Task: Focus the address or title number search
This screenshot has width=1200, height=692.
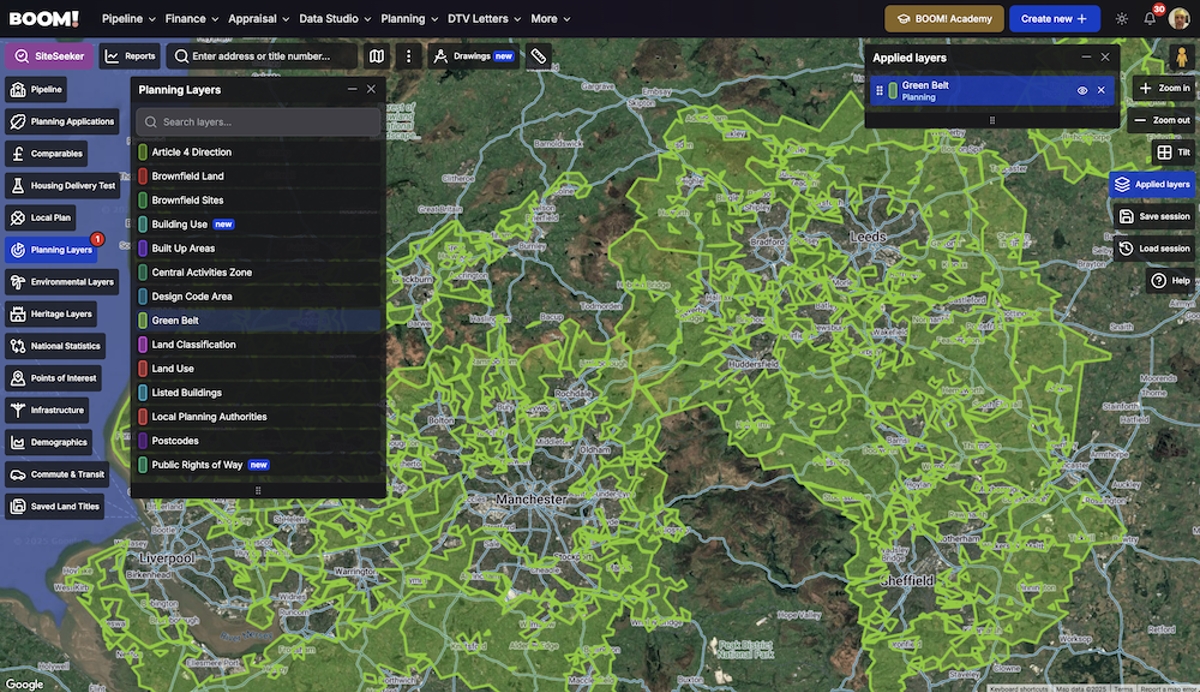Action: point(262,56)
